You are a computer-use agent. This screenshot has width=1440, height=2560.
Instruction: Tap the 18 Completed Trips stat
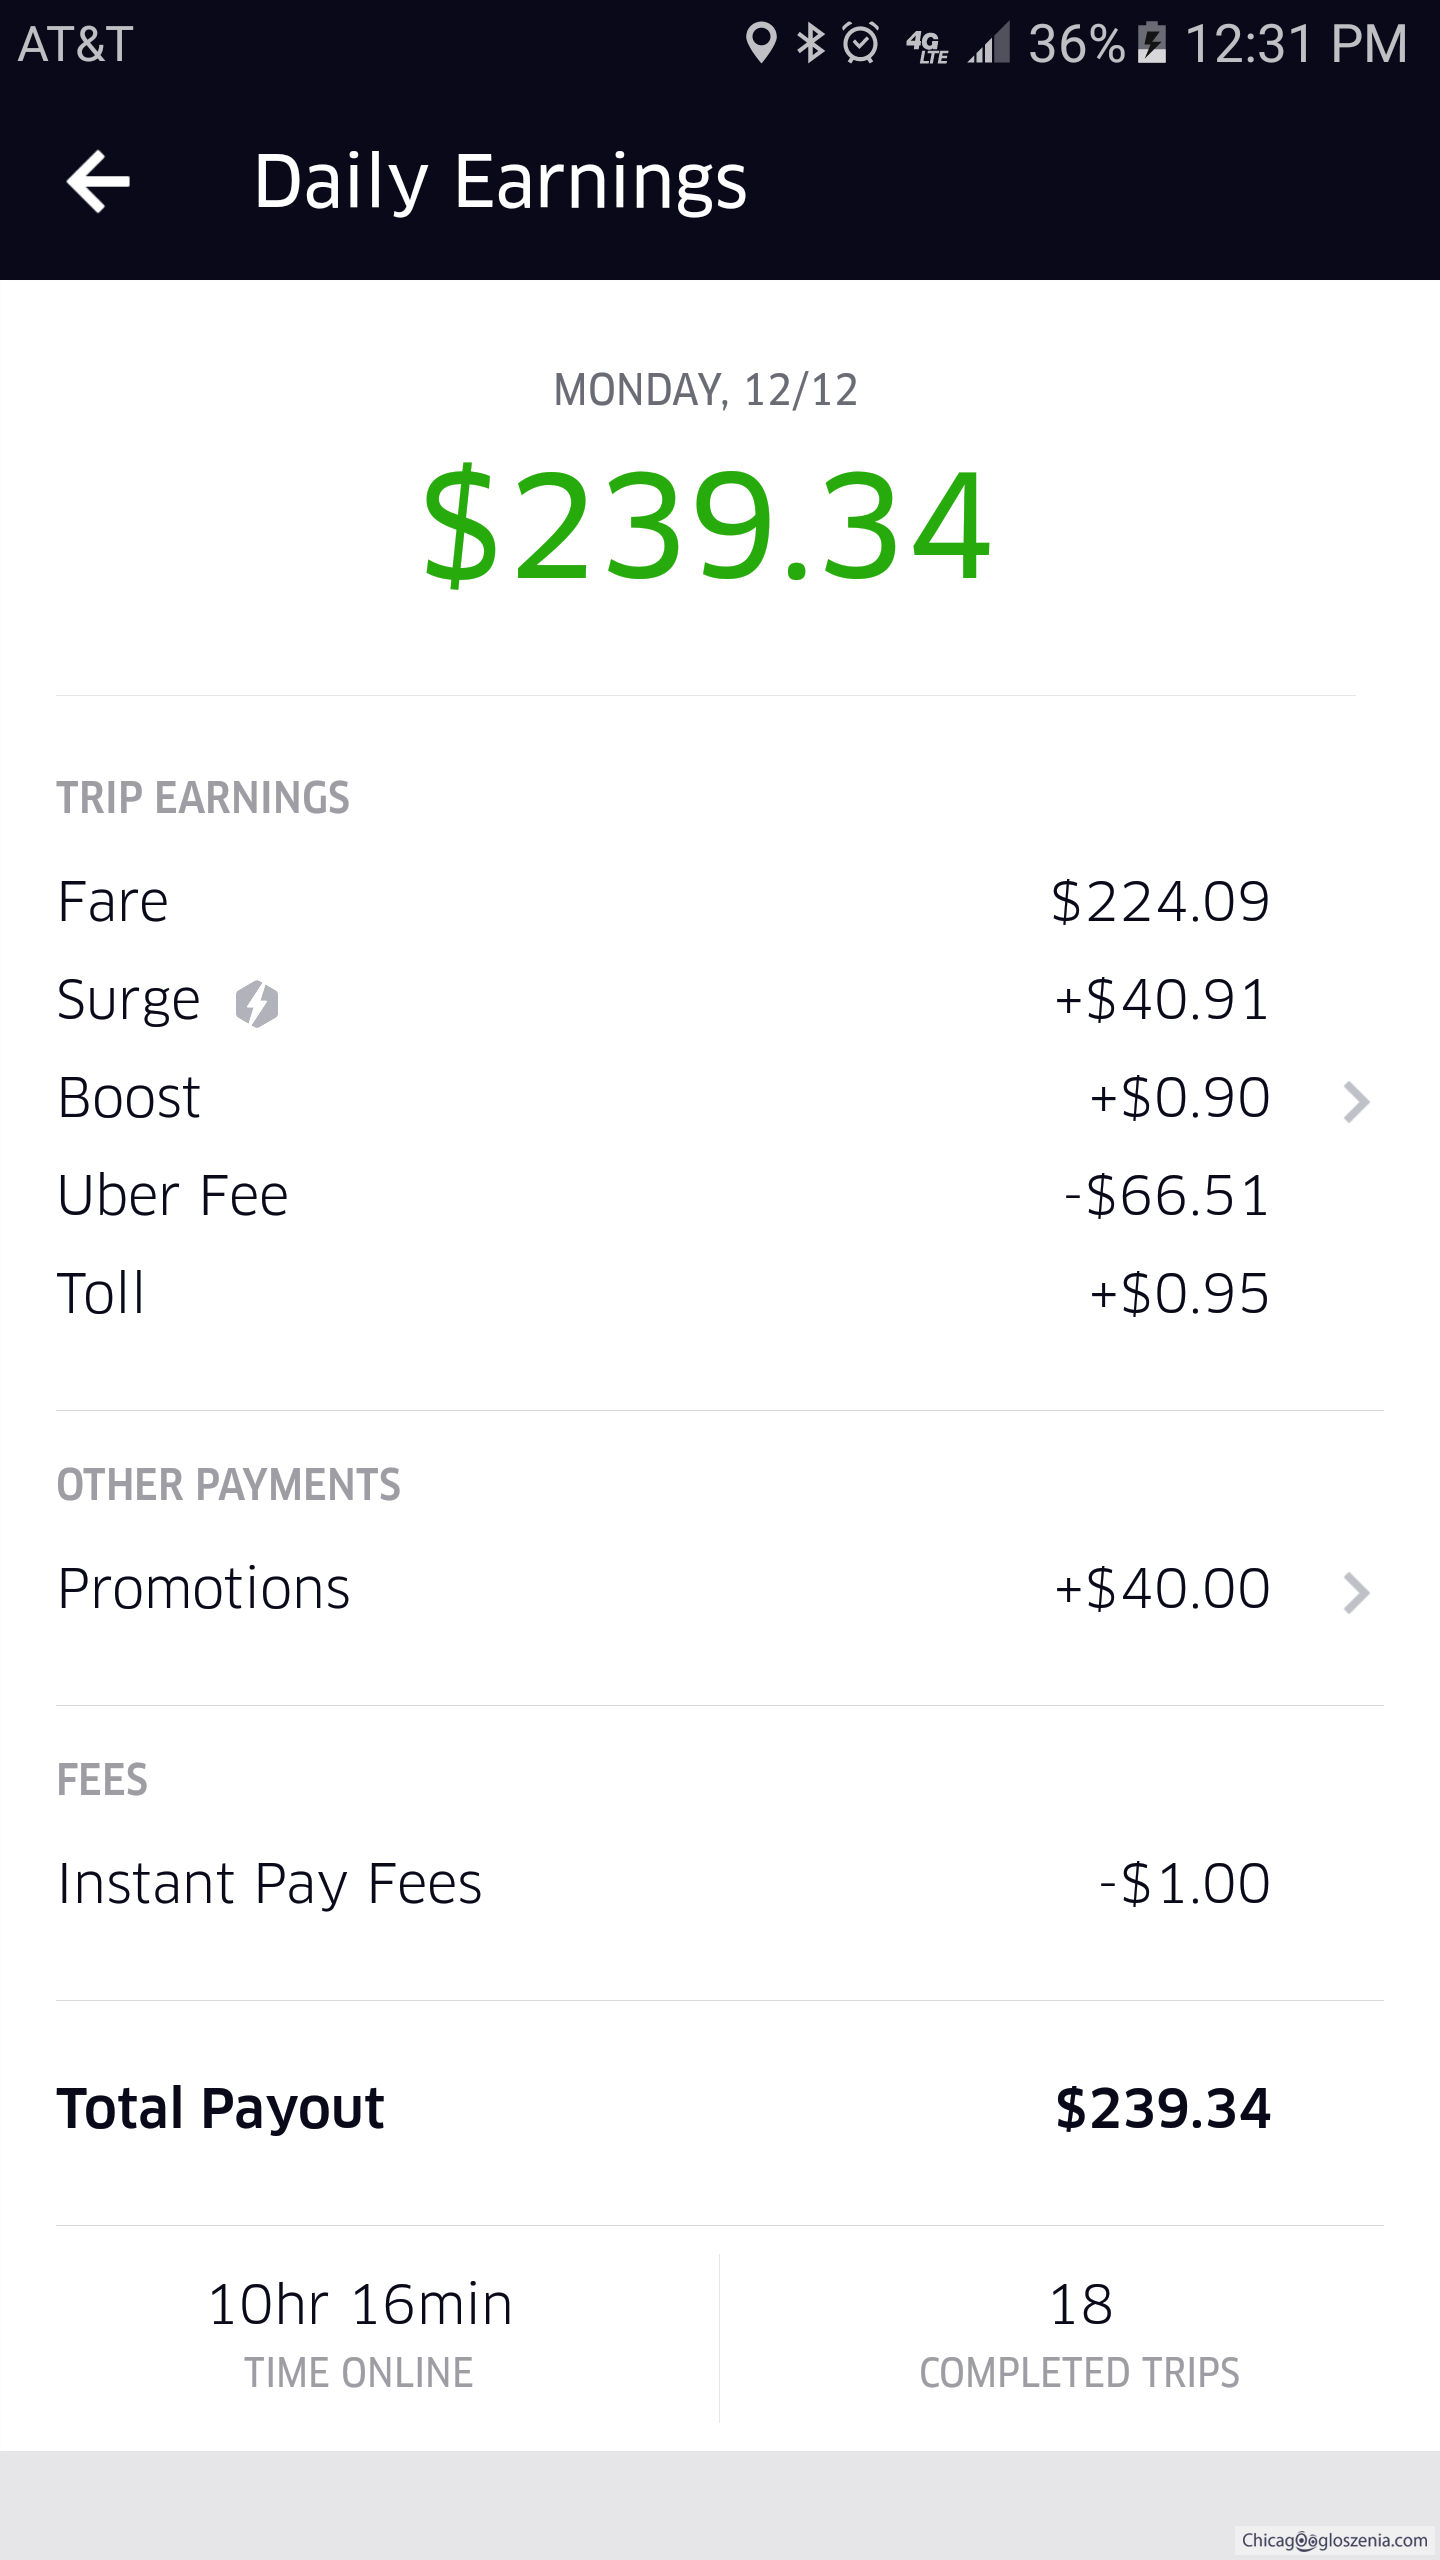[x=1080, y=2336]
